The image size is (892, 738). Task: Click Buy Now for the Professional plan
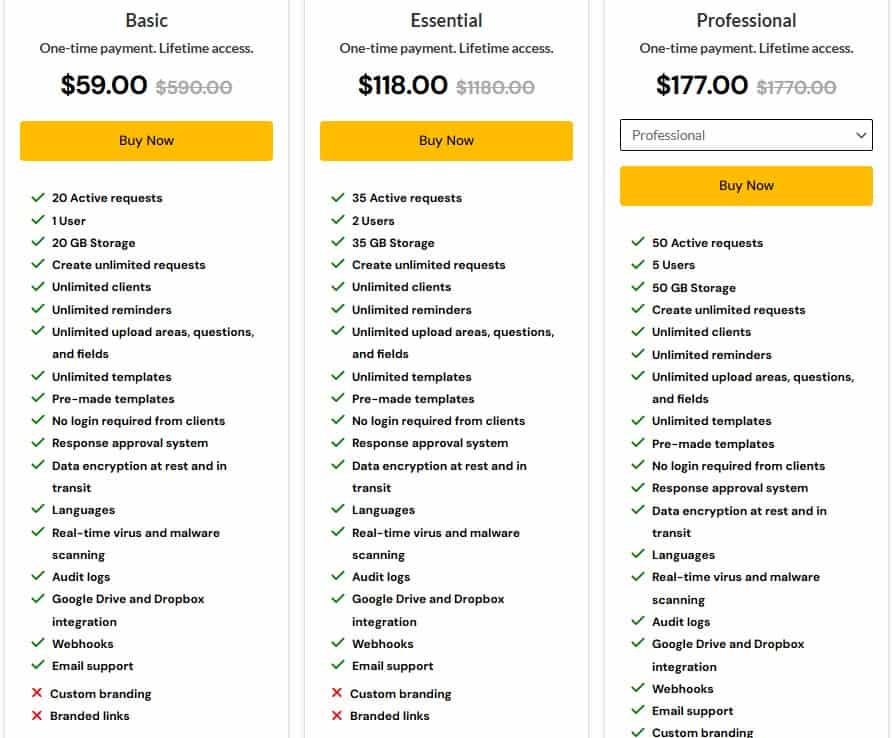point(746,186)
